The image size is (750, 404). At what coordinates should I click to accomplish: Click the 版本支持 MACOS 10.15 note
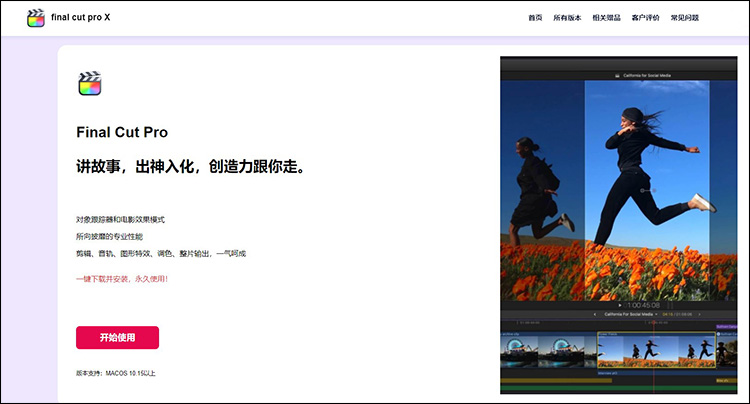click(116, 373)
